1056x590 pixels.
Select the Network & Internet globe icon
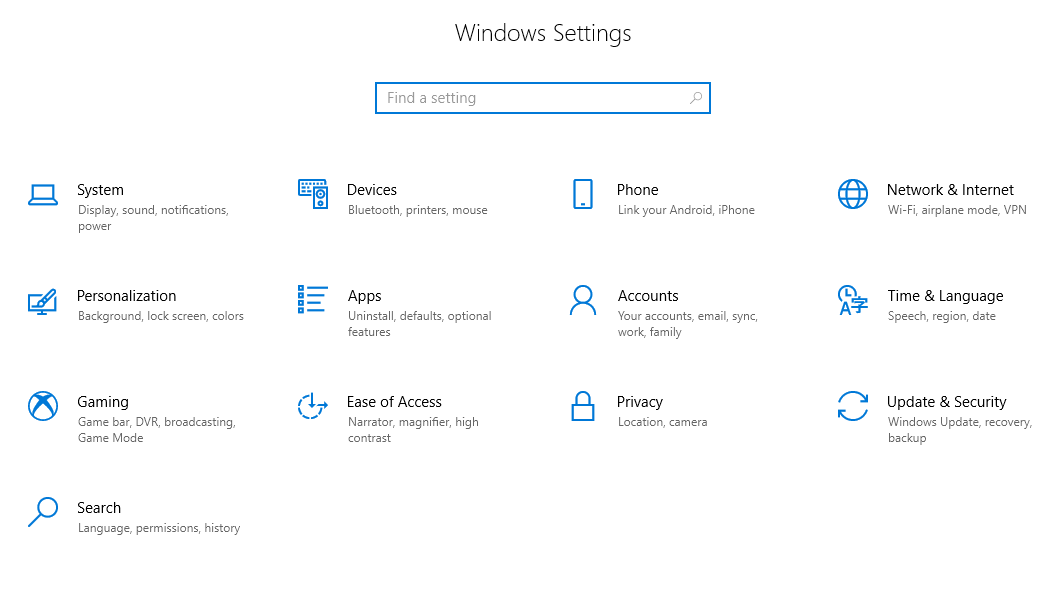pos(853,194)
